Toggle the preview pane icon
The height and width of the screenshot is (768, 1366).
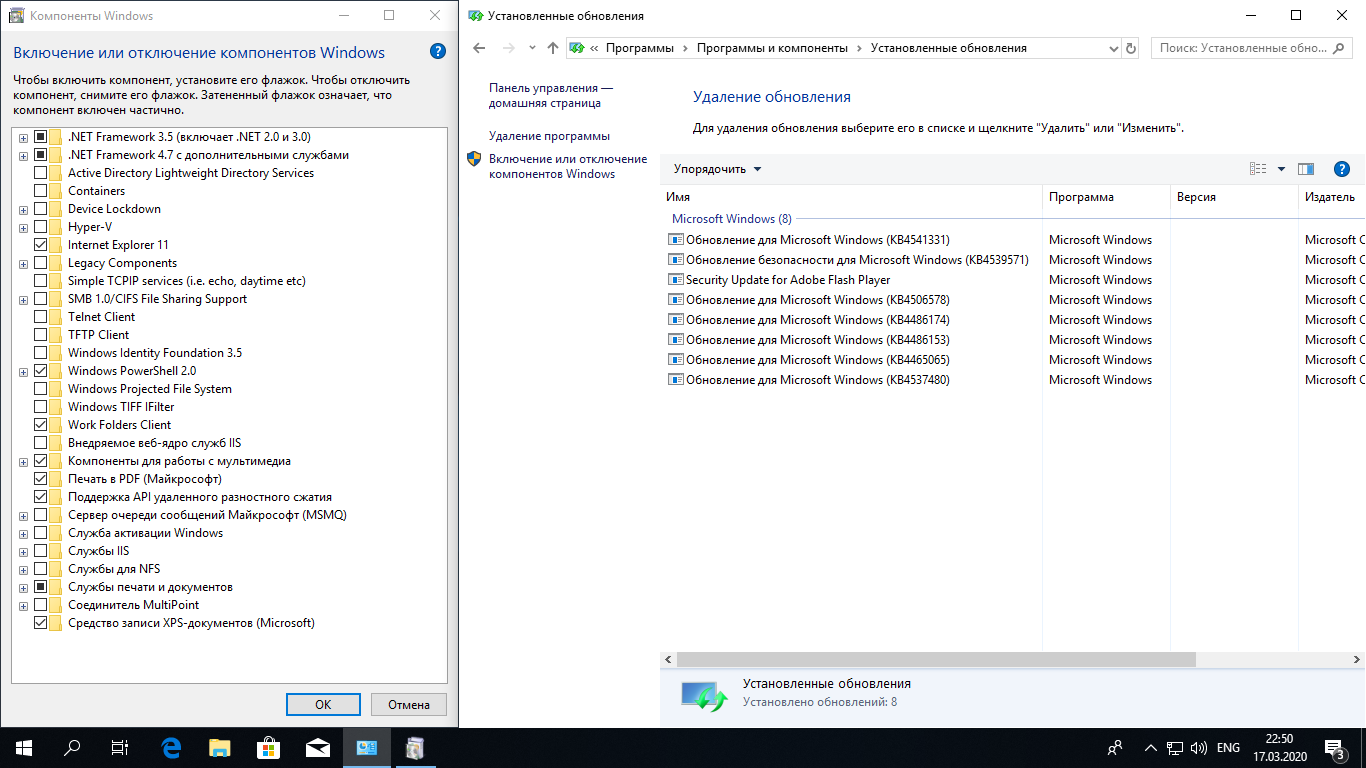point(1306,169)
